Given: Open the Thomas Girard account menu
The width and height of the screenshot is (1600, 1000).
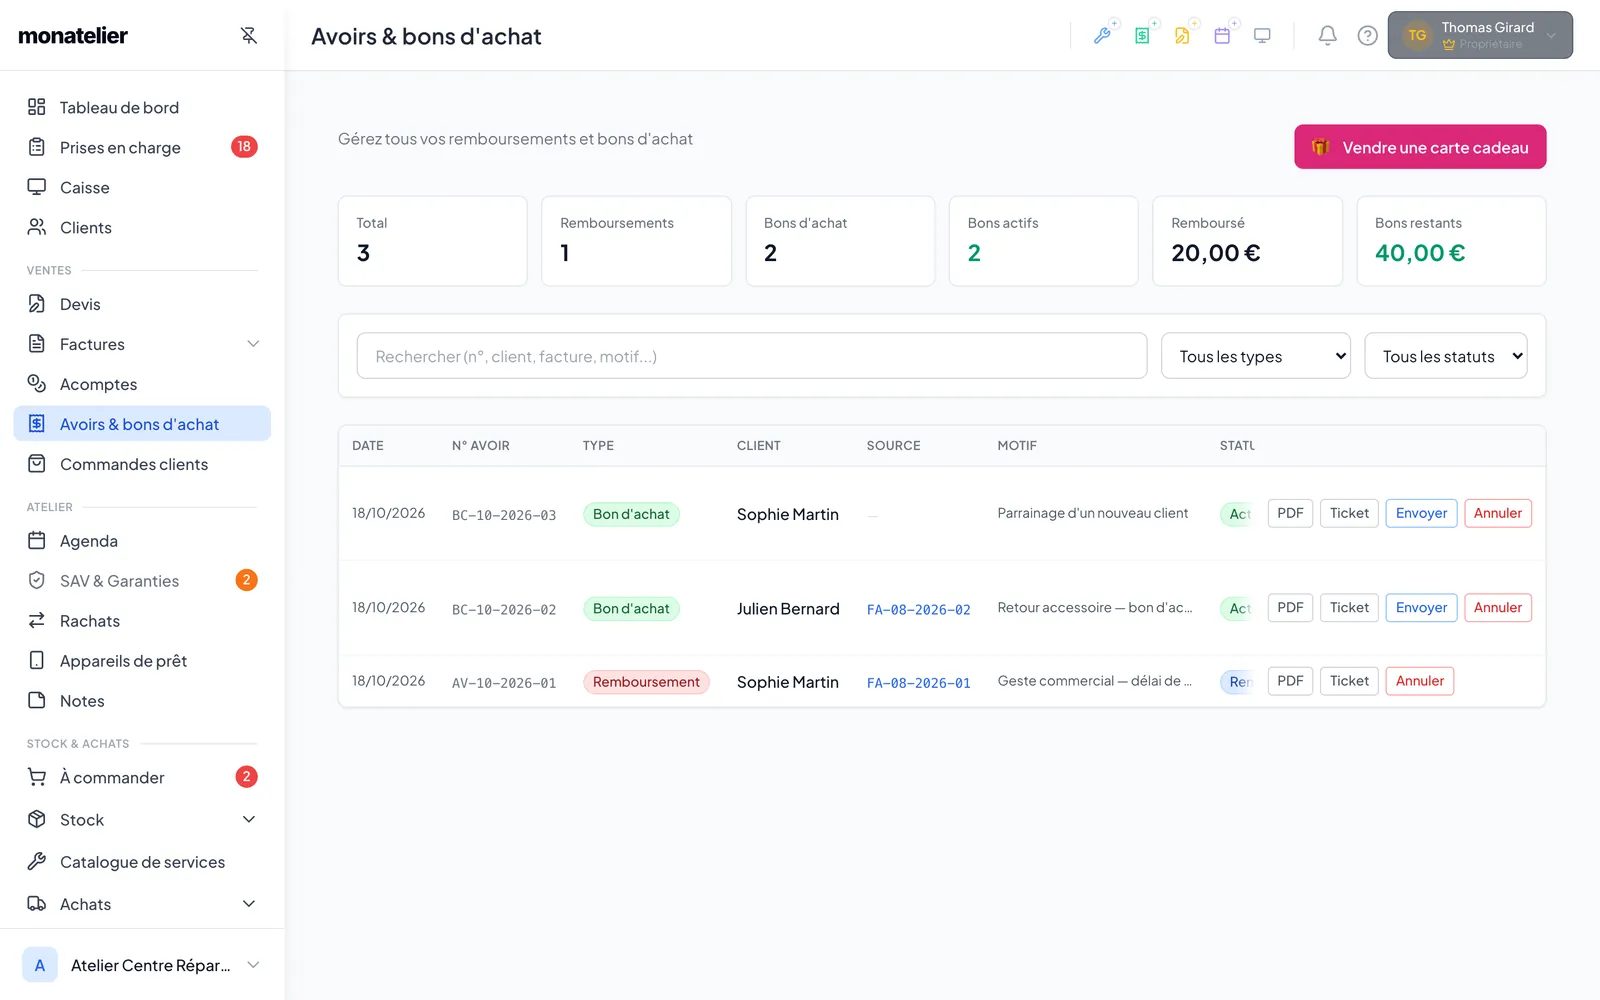Looking at the screenshot, I should coord(1480,35).
